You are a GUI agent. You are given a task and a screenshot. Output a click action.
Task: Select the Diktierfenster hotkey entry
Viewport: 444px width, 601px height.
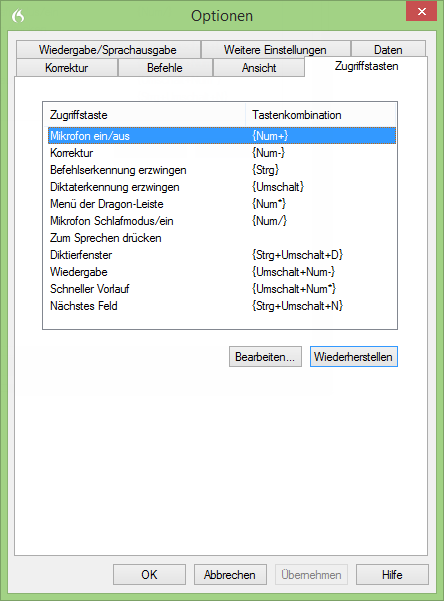222,255
